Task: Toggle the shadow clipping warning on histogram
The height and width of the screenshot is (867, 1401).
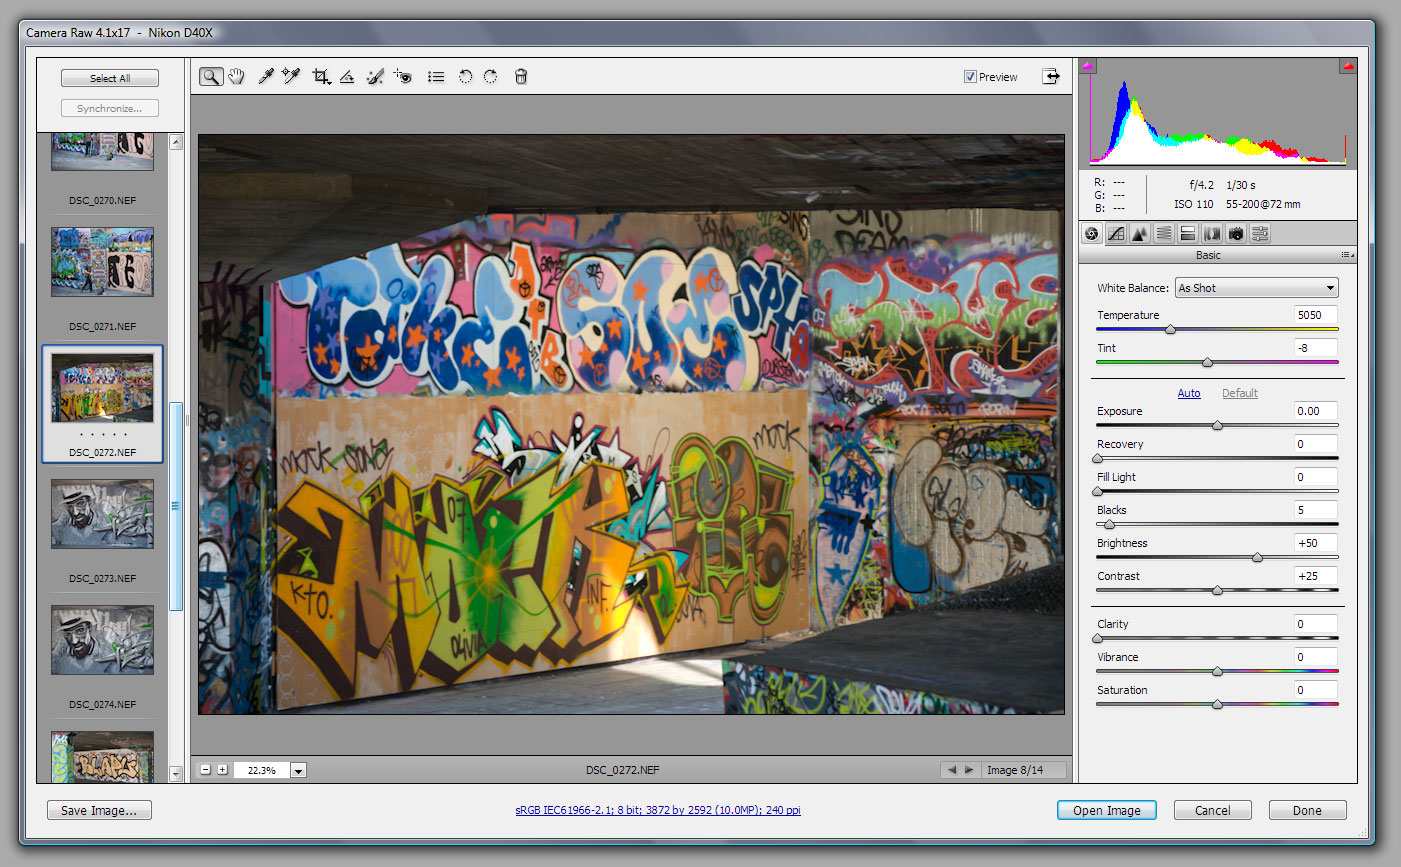Action: click(1088, 64)
